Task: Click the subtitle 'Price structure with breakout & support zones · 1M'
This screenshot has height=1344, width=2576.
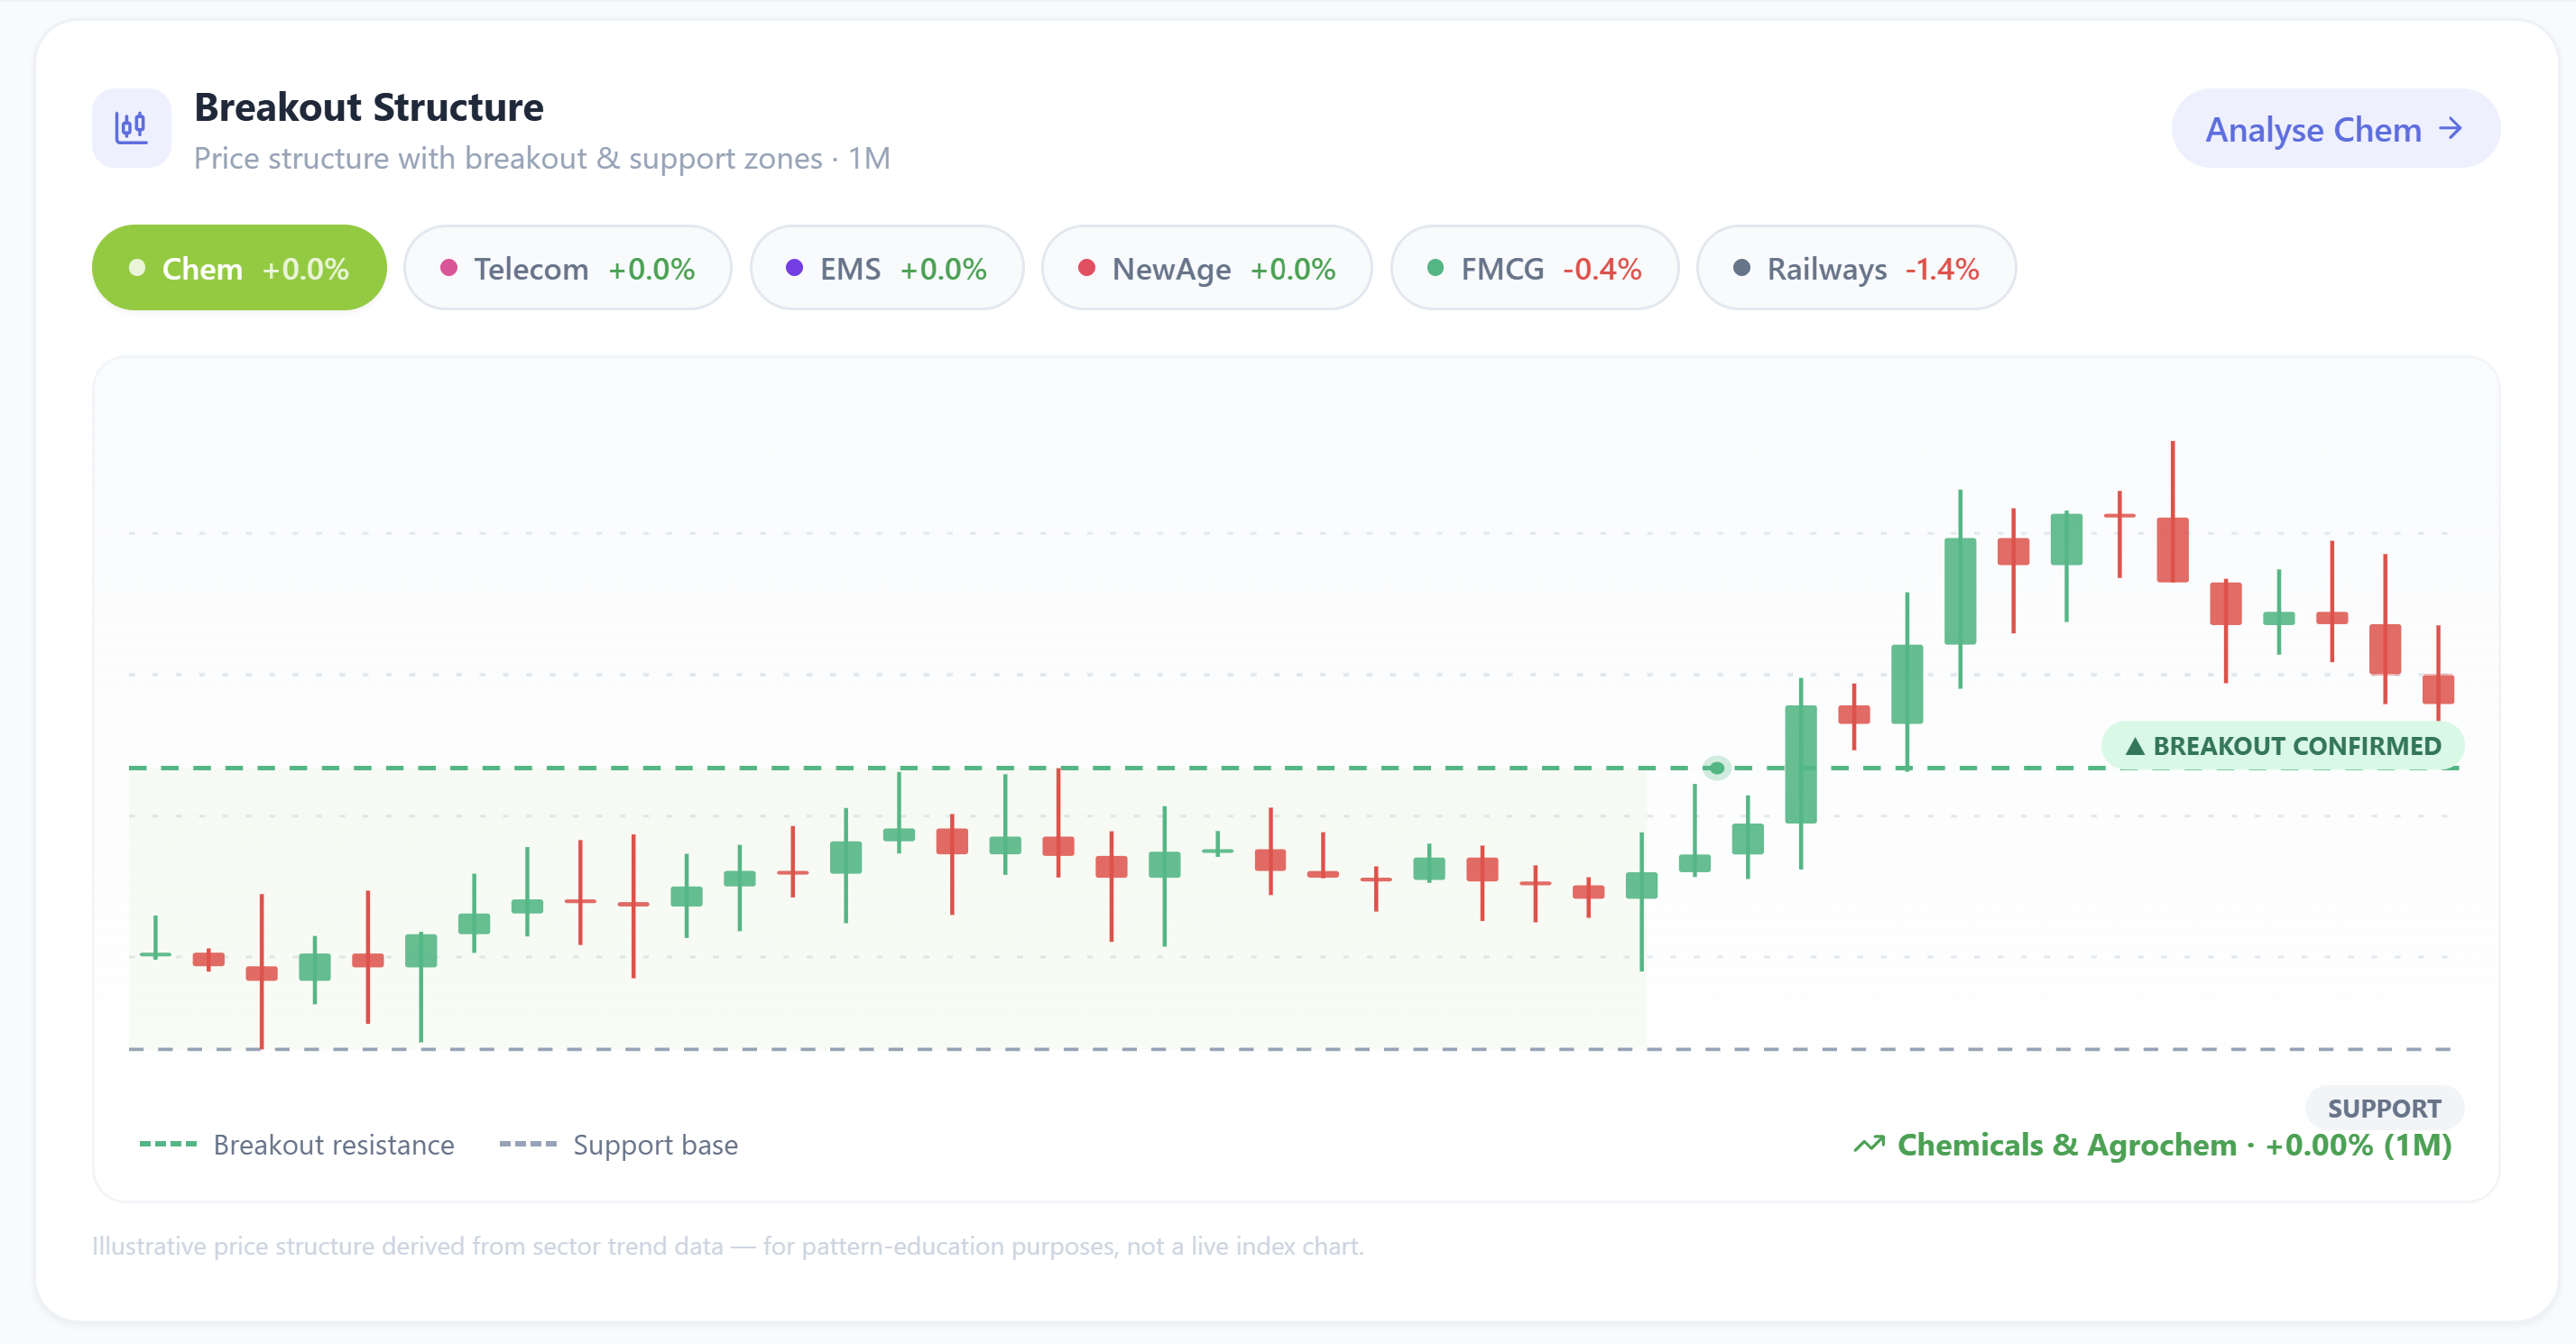Action: pos(542,158)
